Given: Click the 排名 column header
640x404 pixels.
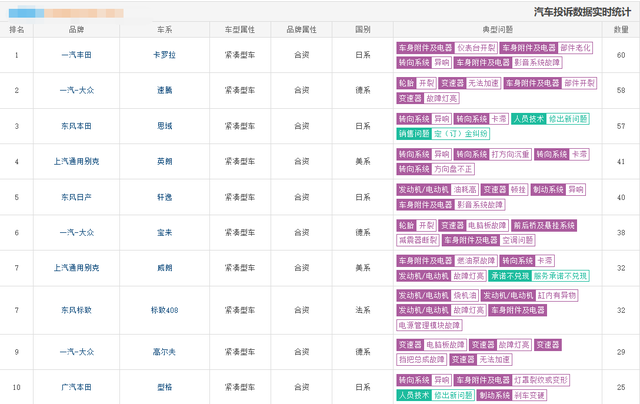Looking at the screenshot, I should click(x=17, y=30).
